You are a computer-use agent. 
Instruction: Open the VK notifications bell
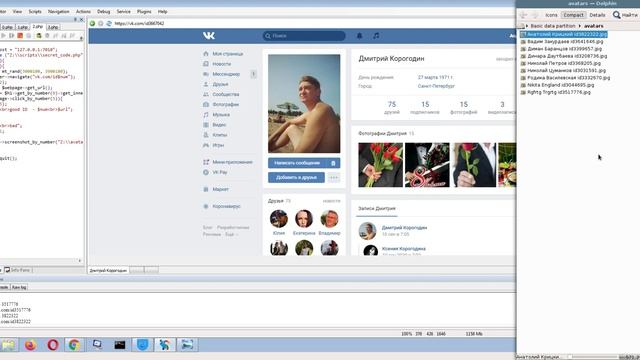point(360,36)
